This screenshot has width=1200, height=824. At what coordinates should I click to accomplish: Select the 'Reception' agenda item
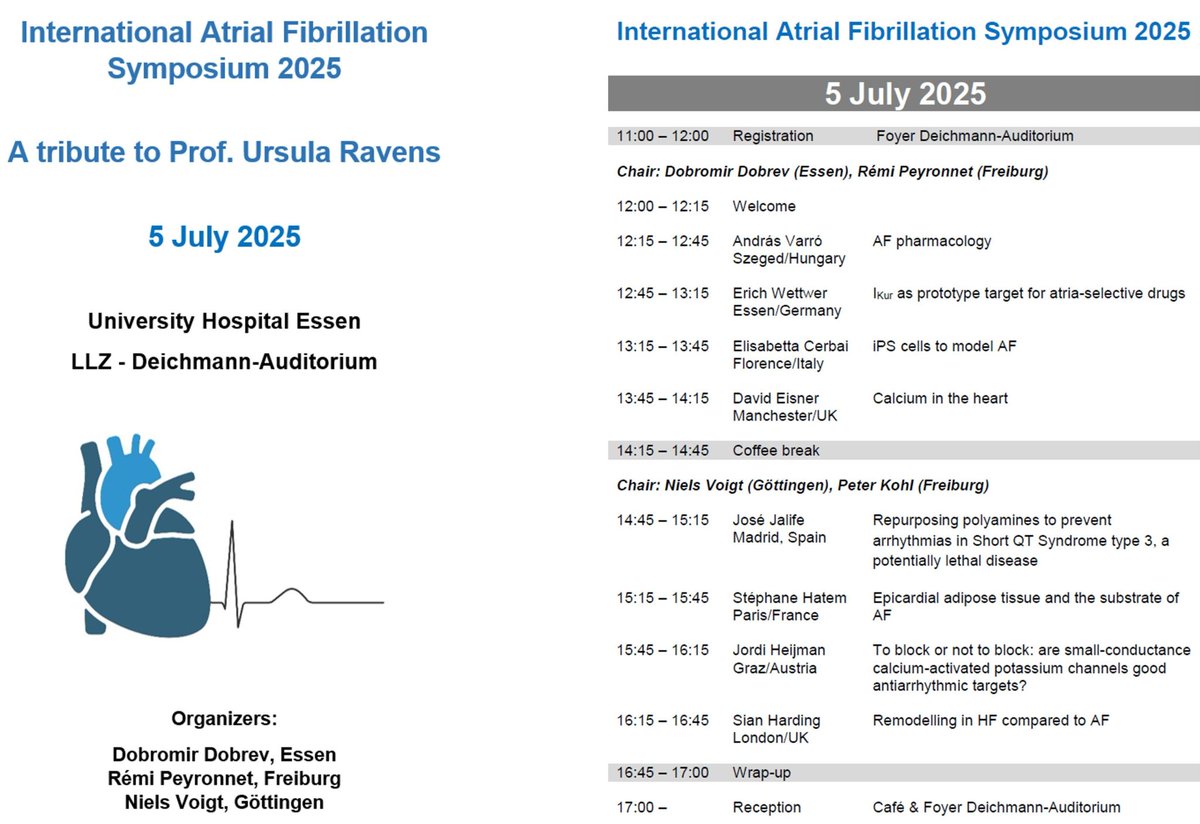[767, 807]
